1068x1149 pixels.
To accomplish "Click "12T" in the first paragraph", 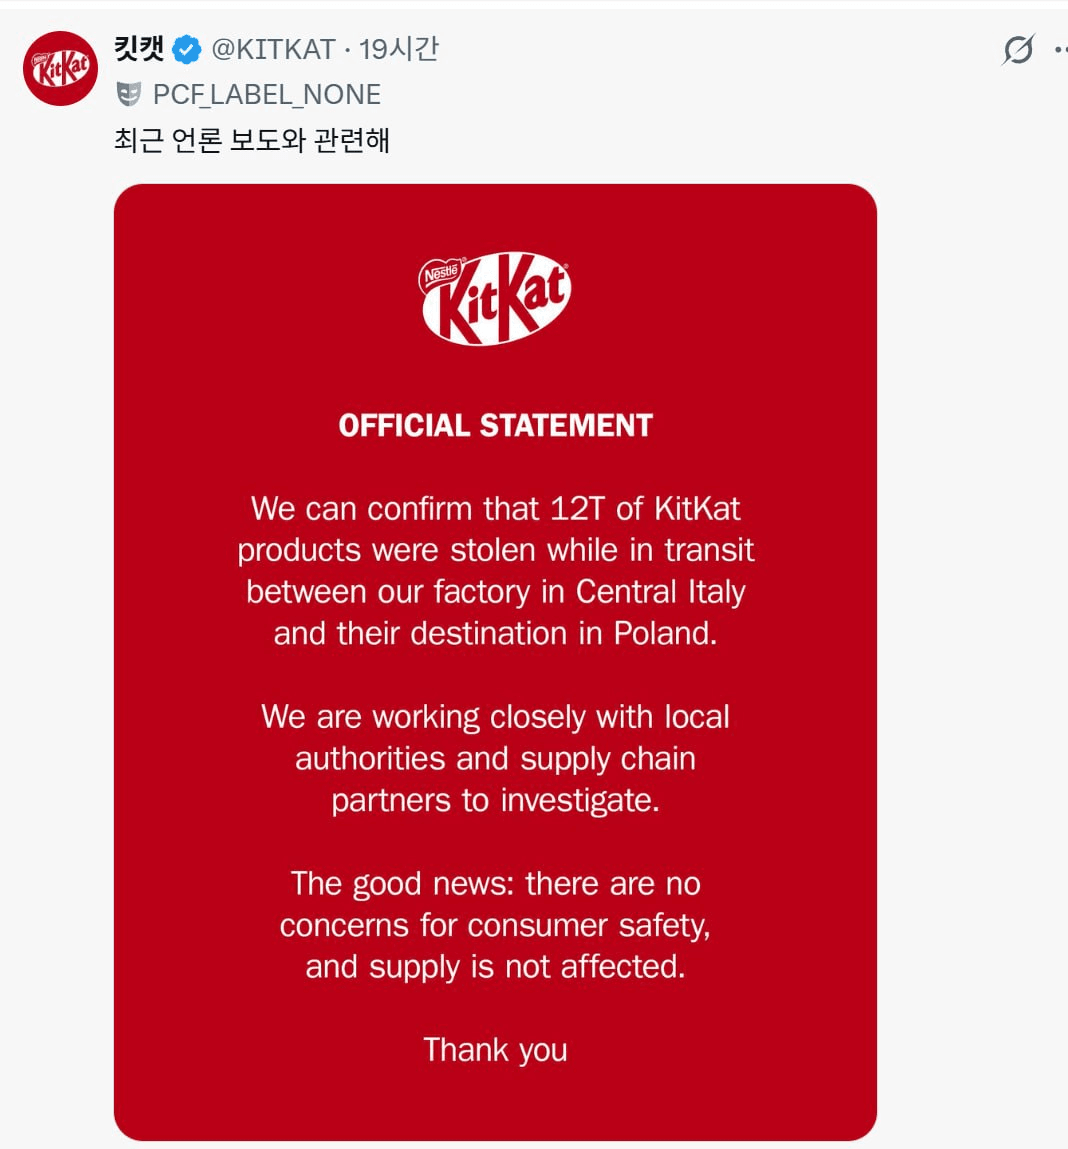I will pos(577,508).
